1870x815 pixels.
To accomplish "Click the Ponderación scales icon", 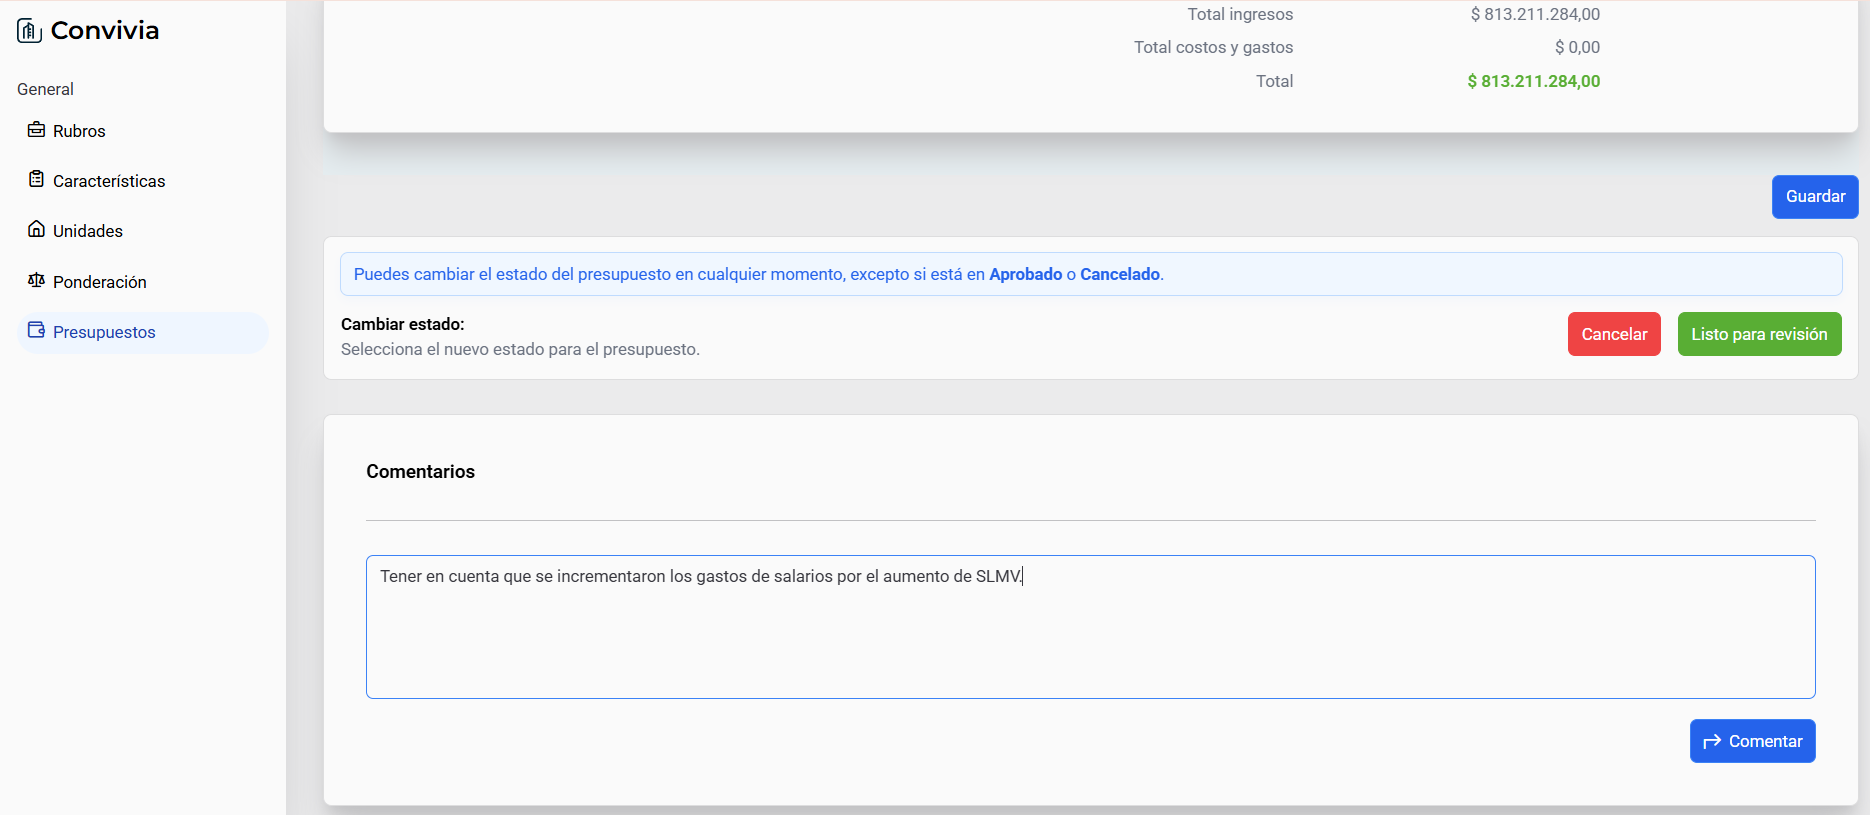I will 36,281.
